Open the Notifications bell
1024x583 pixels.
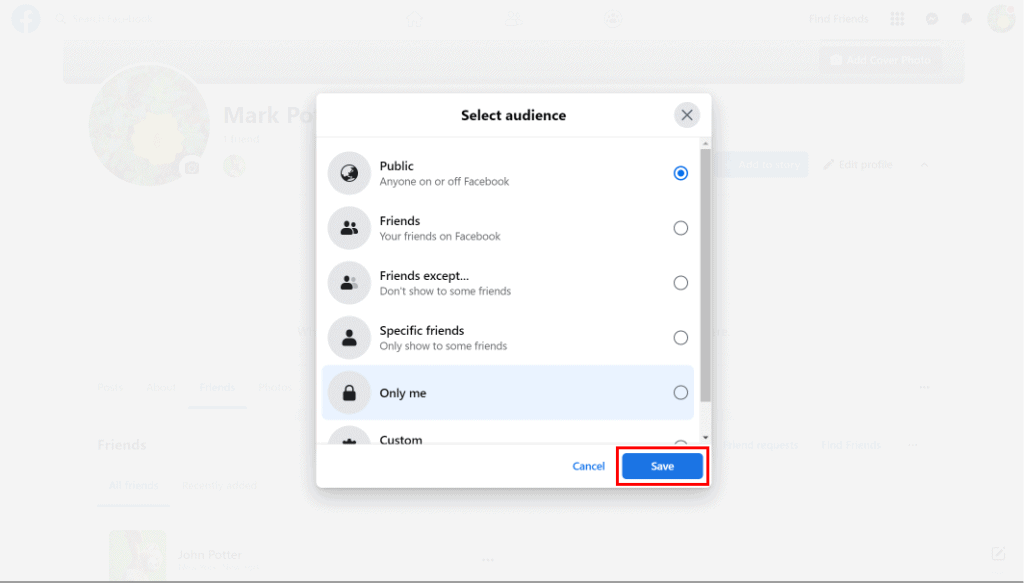(965, 18)
